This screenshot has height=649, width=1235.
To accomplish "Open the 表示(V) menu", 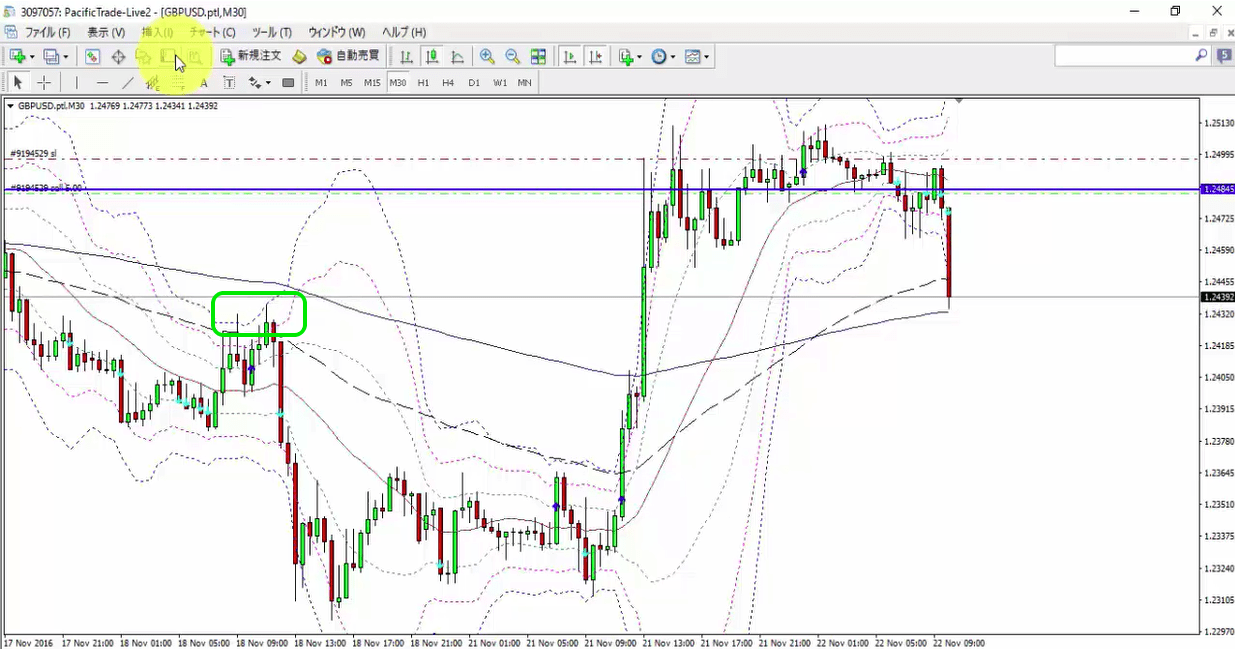I will 106,32.
